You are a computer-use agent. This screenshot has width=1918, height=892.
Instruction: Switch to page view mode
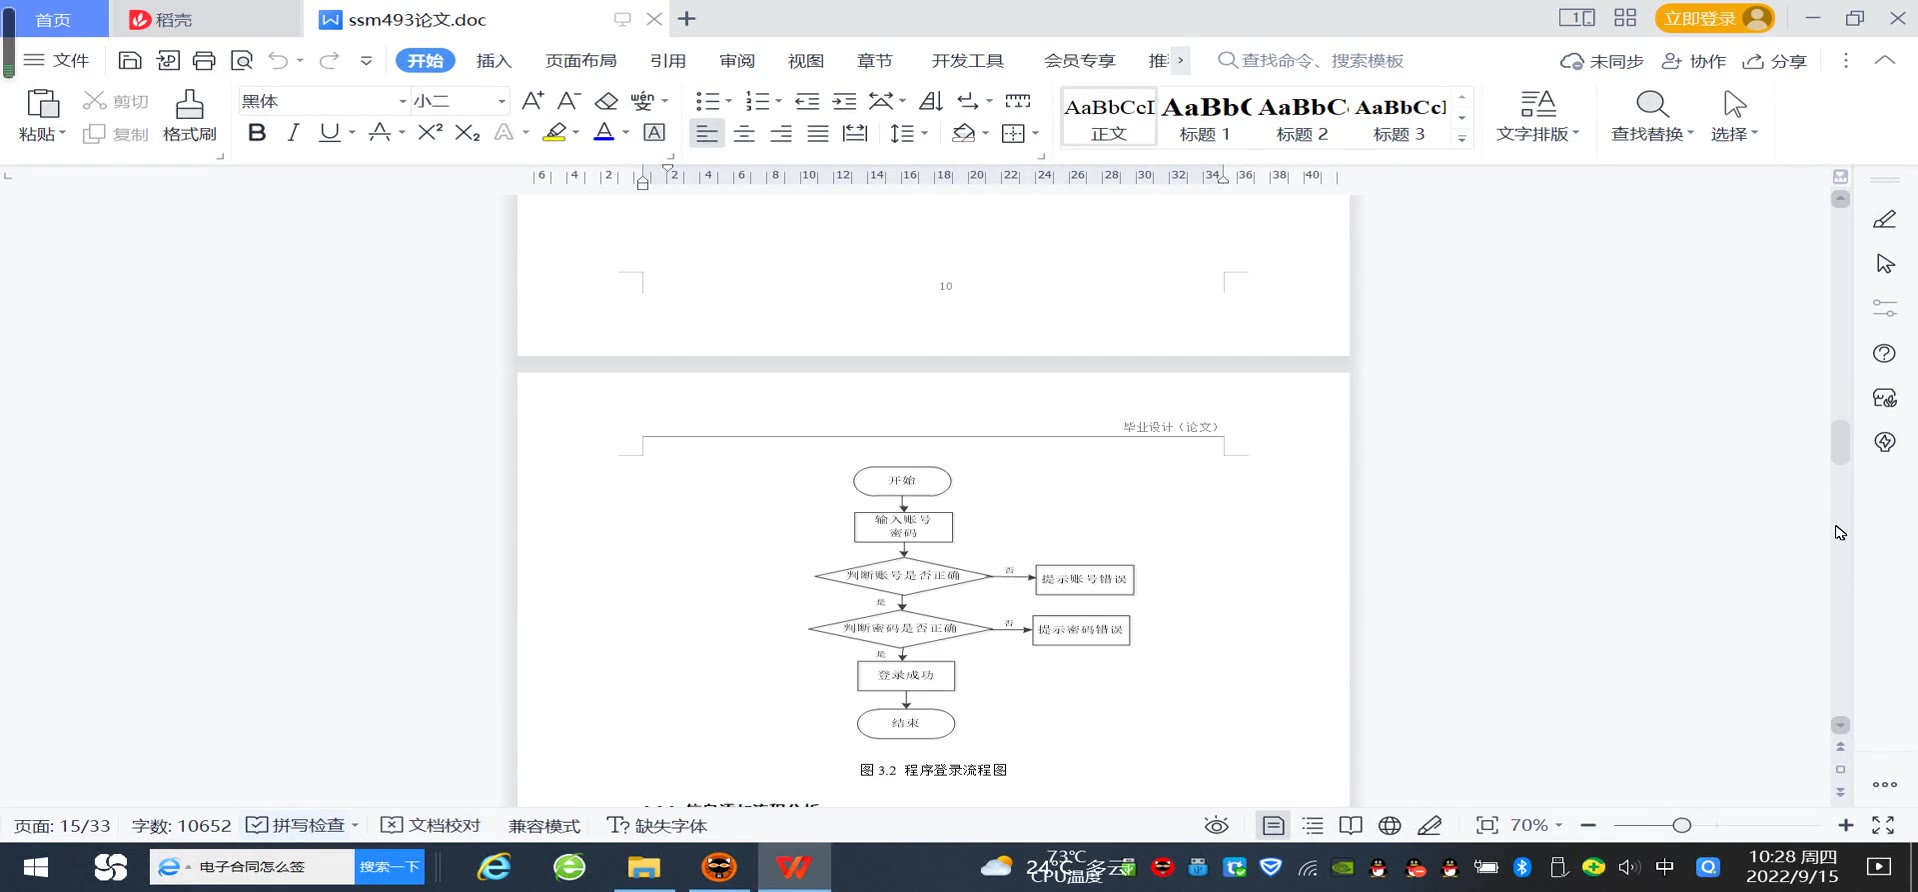pyautogui.click(x=1273, y=826)
